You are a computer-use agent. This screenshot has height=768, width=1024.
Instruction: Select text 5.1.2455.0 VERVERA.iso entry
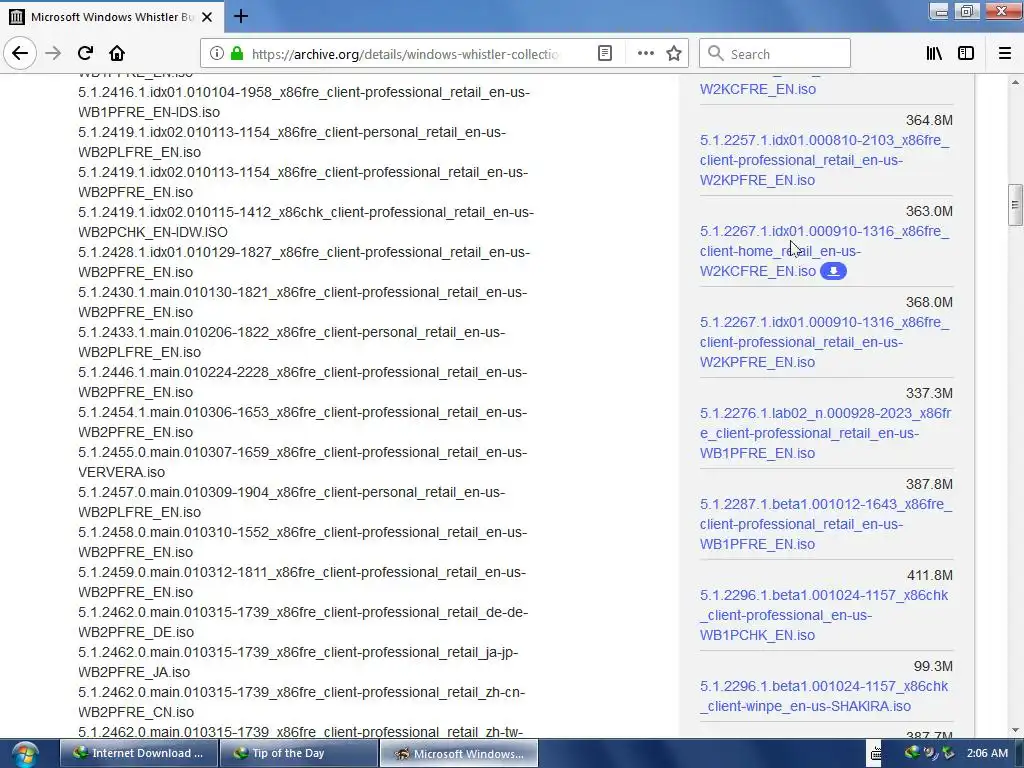point(302,462)
